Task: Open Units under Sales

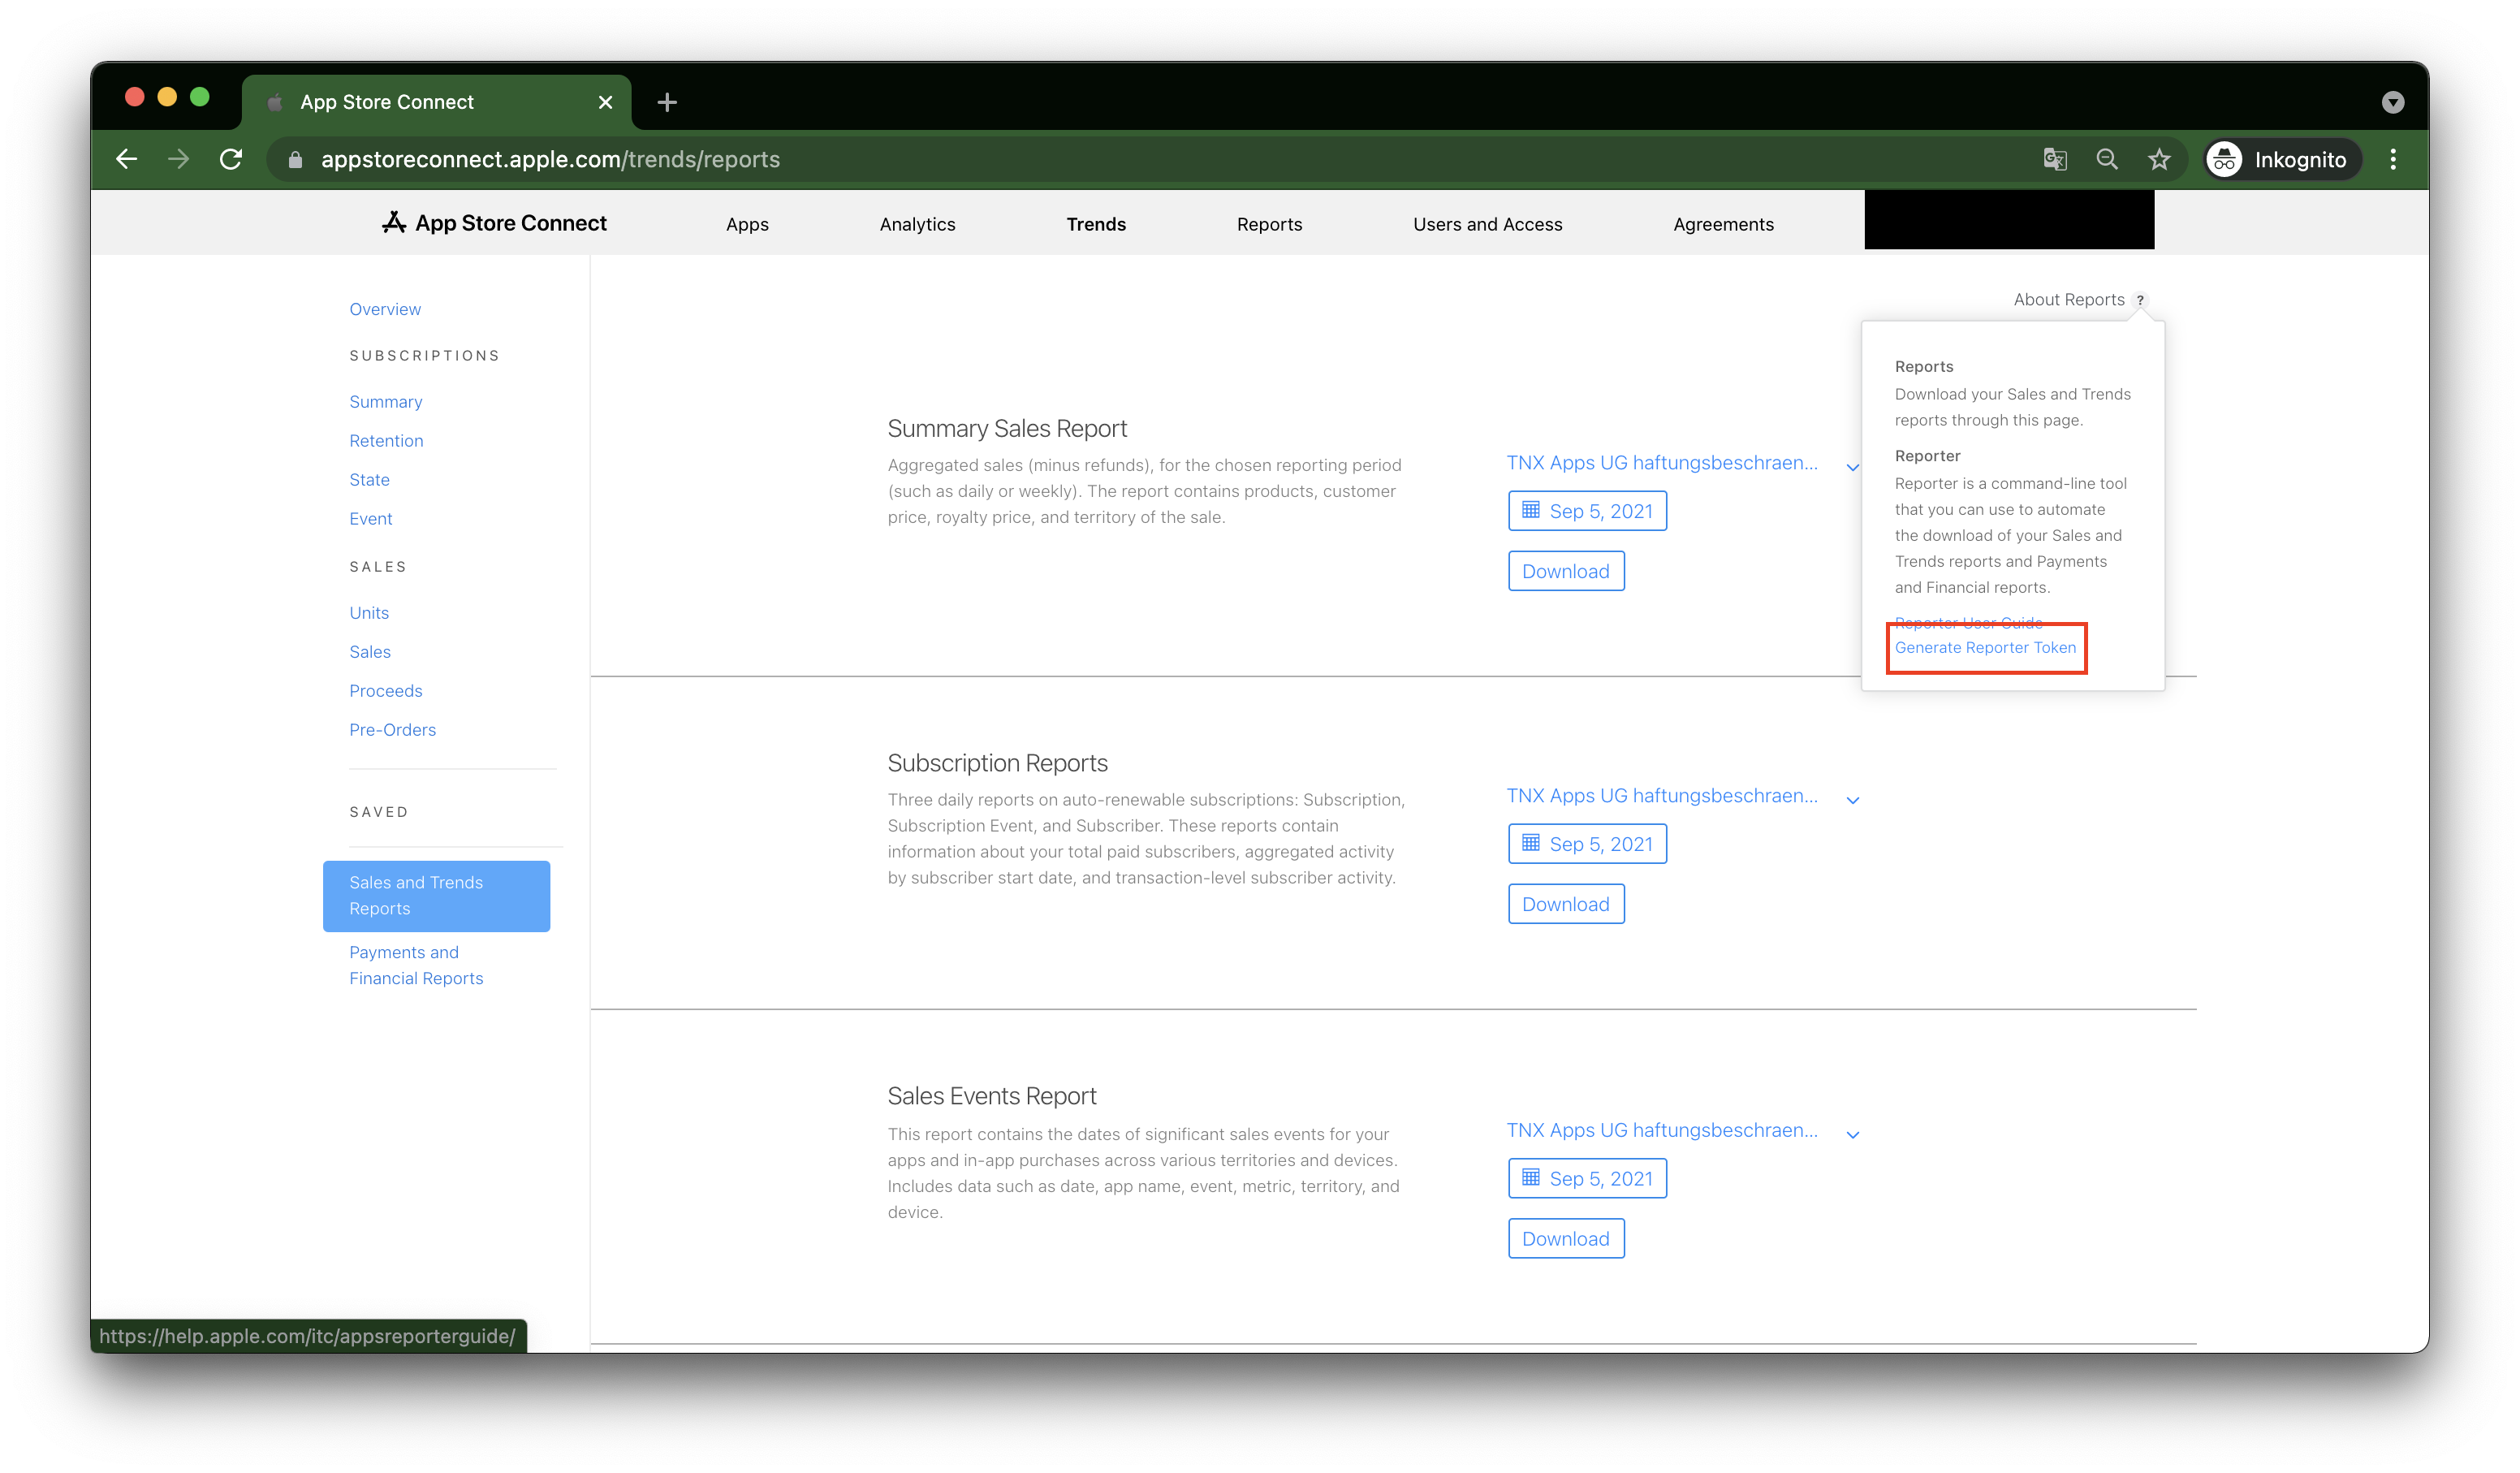Action: pyautogui.click(x=369, y=612)
